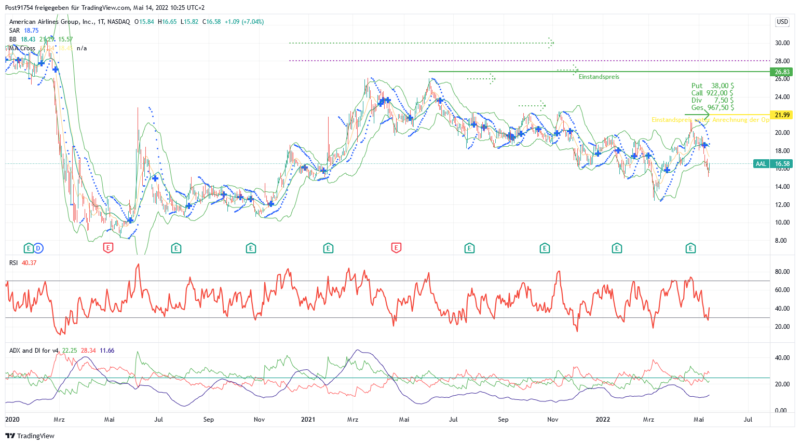800x445 pixels.
Task: Click the green 26.83 price label
Action: click(x=781, y=72)
